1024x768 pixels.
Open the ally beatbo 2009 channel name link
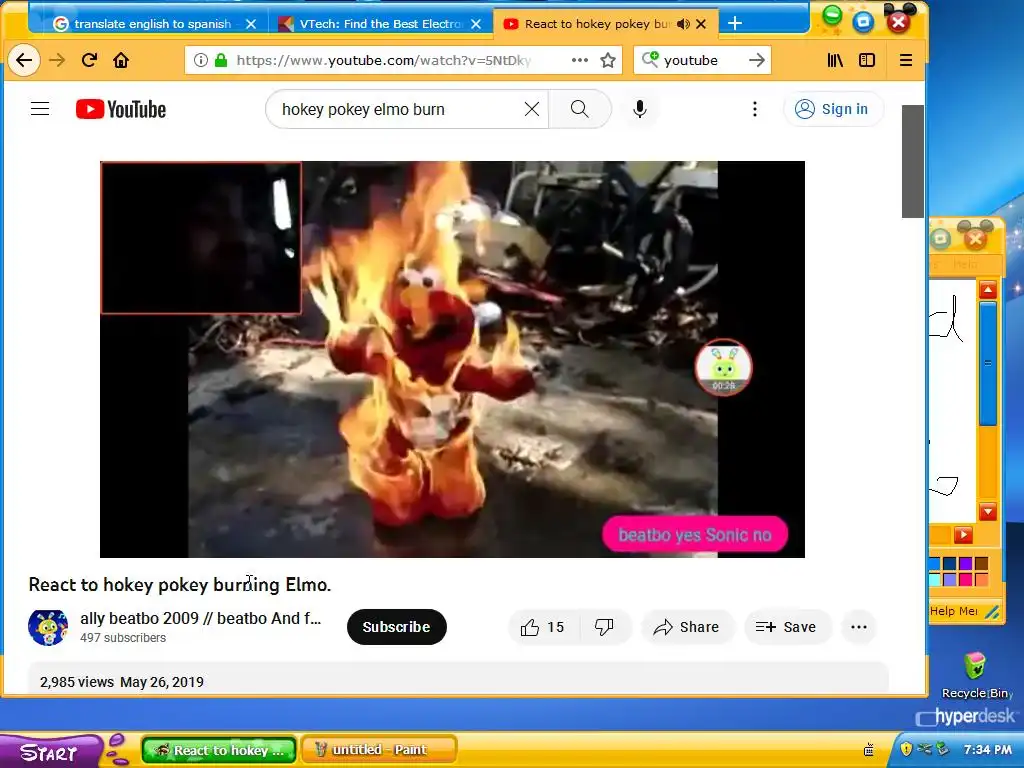pyautogui.click(x=200, y=618)
